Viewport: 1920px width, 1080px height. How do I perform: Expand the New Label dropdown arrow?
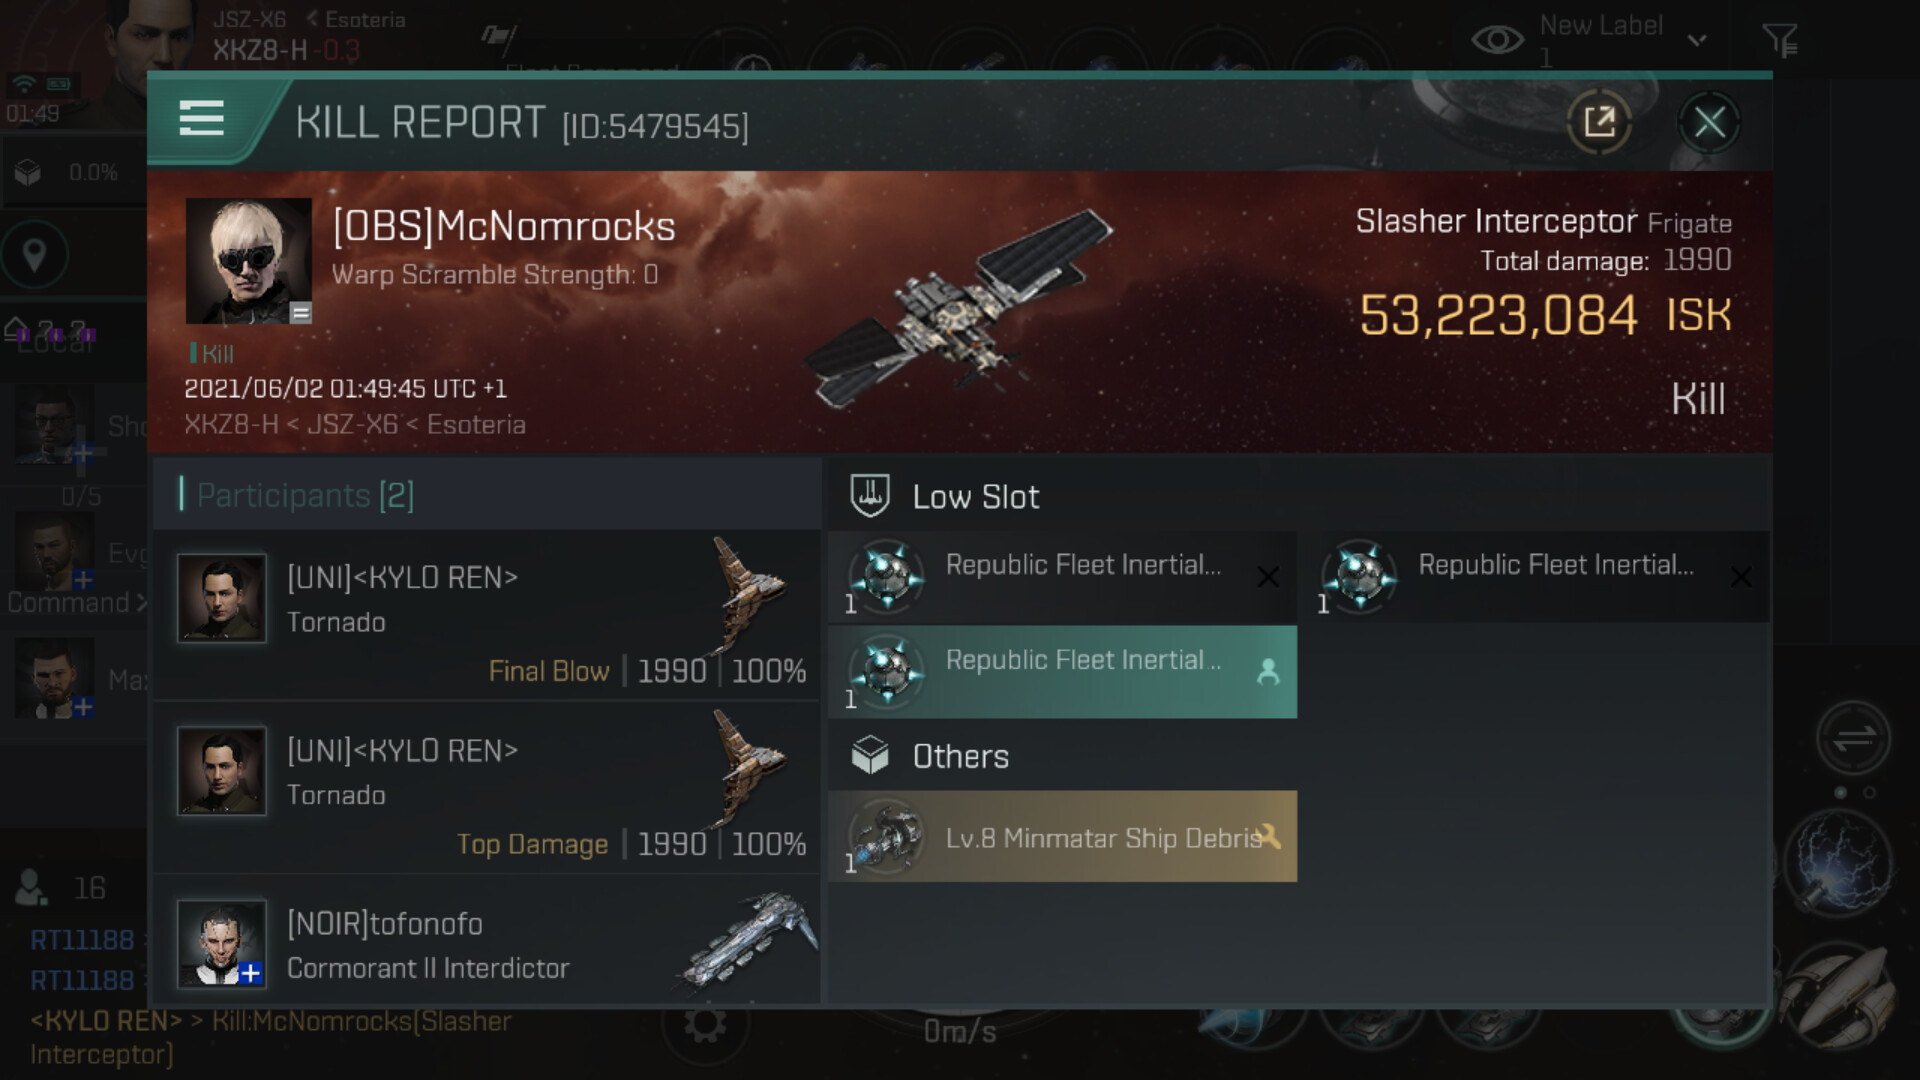1697,40
